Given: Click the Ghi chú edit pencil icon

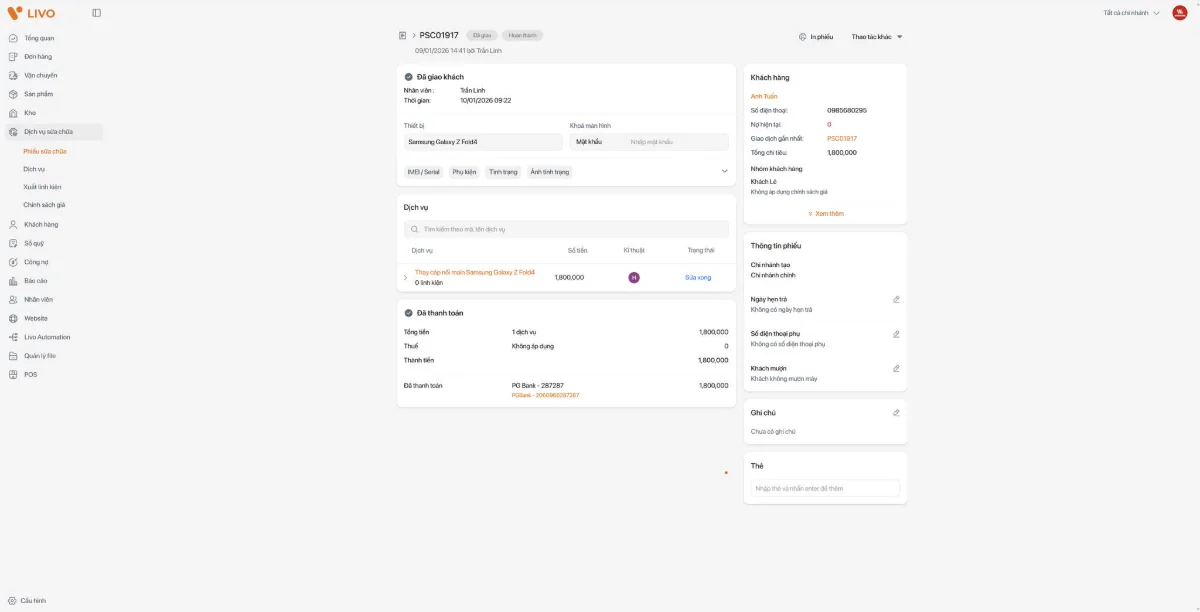Looking at the screenshot, I should pos(896,412).
